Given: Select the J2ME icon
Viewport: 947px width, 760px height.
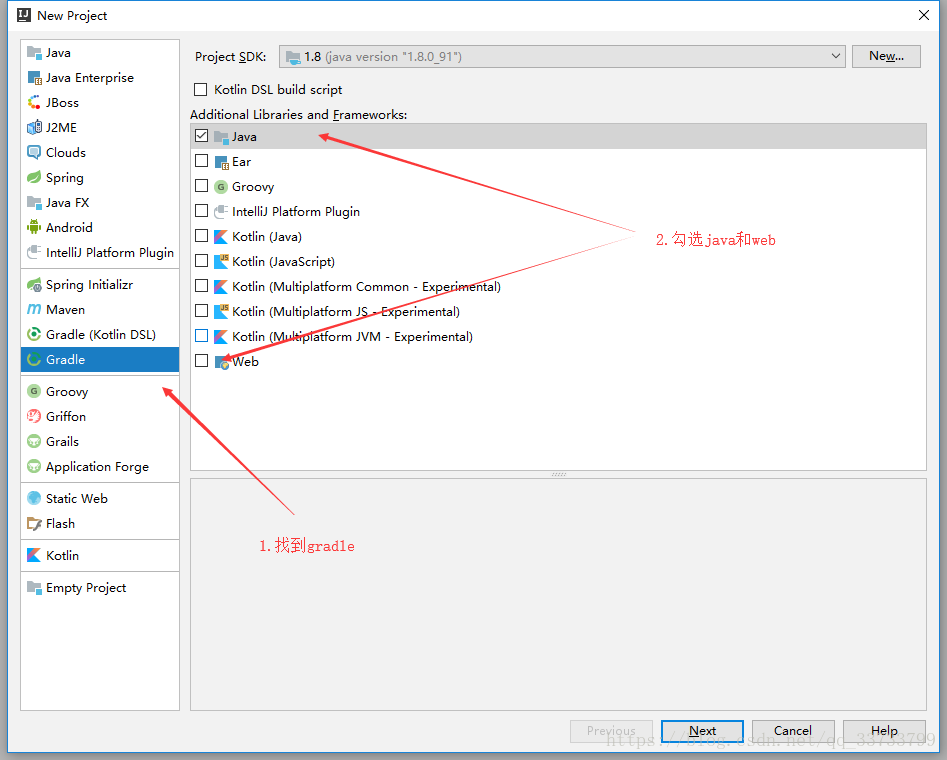Looking at the screenshot, I should pyautogui.click(x=34, y=127).
